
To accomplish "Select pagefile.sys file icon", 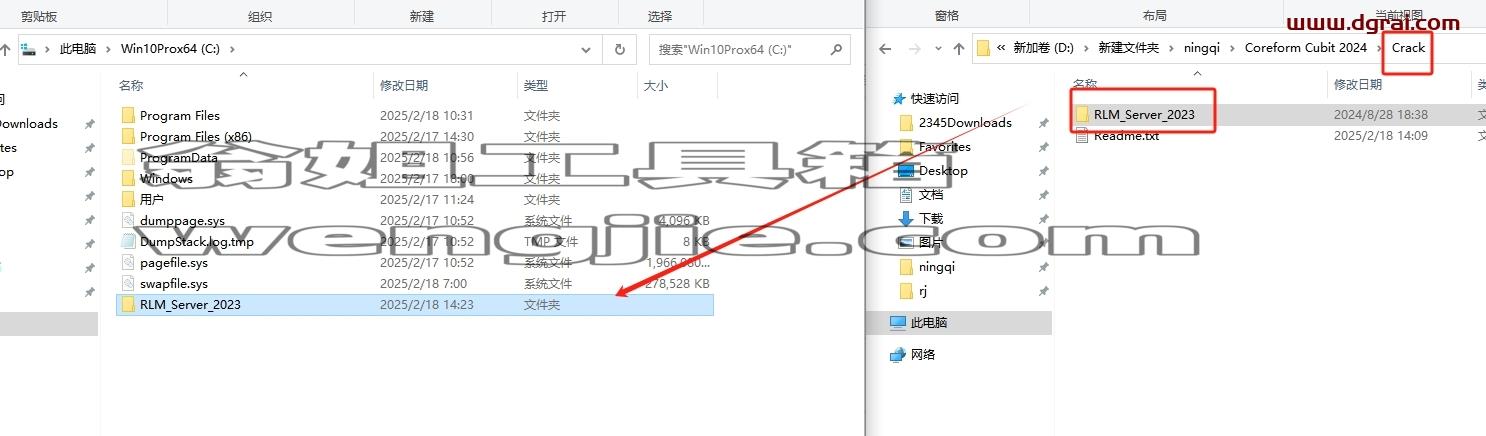I will pos(127,262).
